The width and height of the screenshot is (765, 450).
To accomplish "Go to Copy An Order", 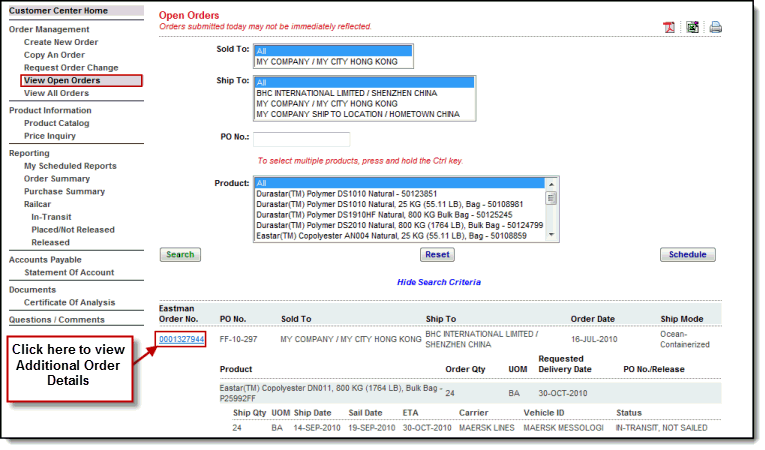I will tap(54, 55).
